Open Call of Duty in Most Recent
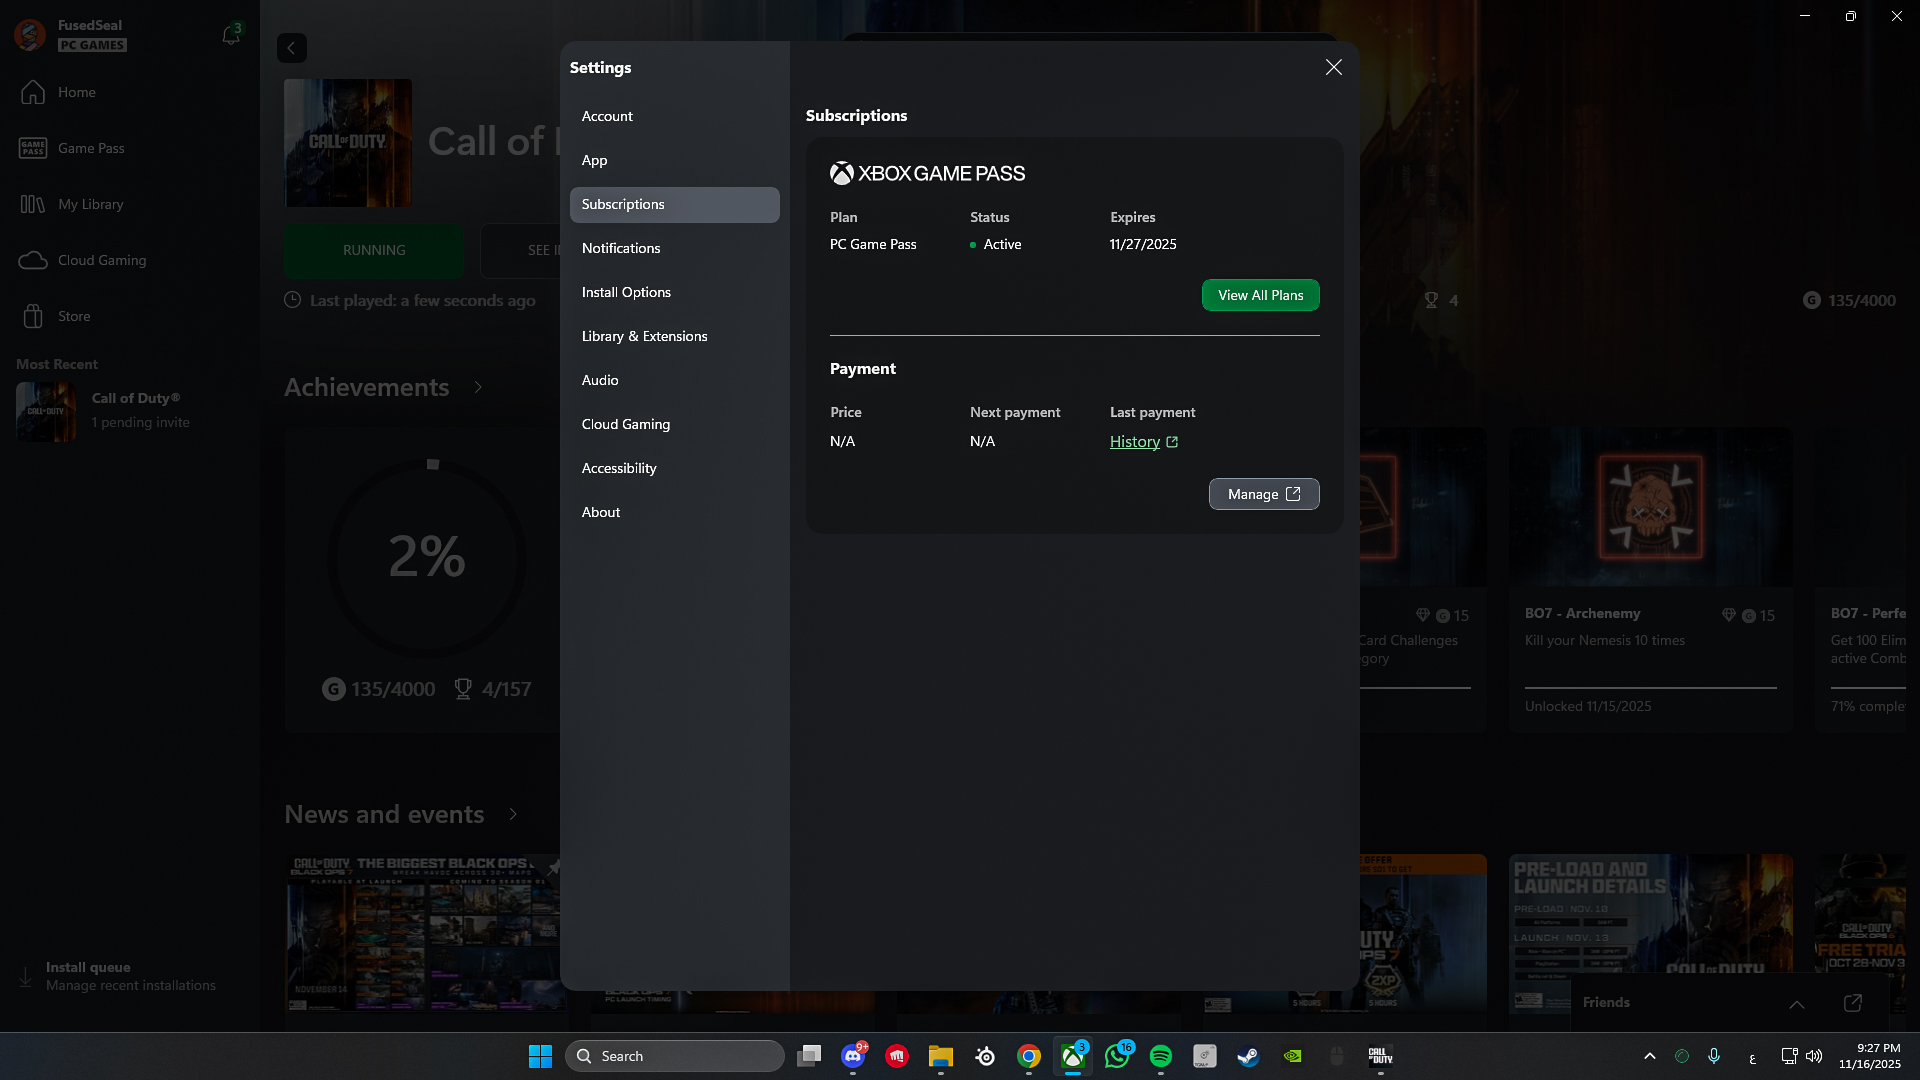The width and height of the screenshot is (1920, 1080). 130,410
